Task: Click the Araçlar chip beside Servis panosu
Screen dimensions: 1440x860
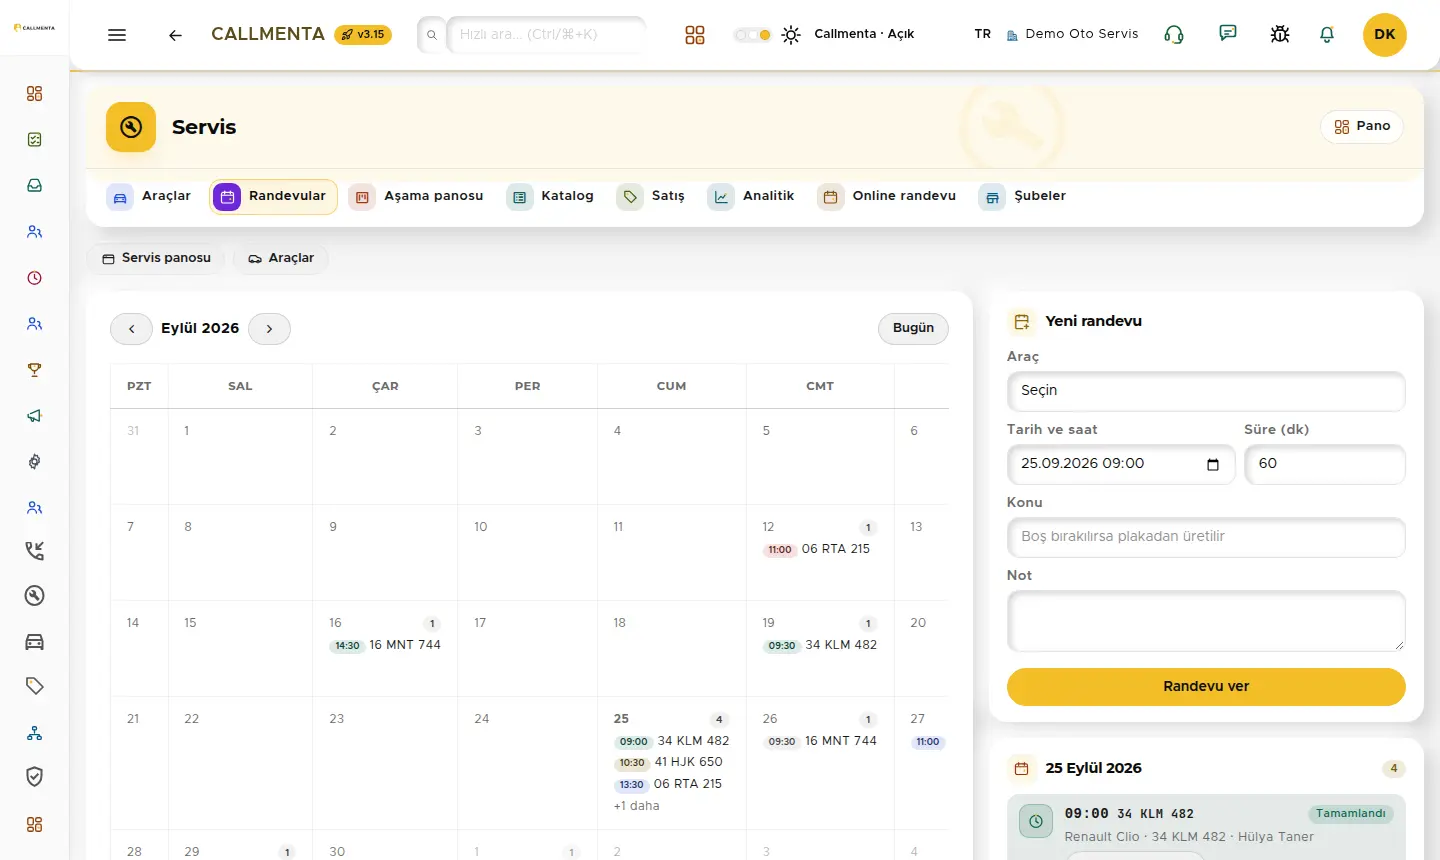Action: pyautogui.click(x=281, y=259)
